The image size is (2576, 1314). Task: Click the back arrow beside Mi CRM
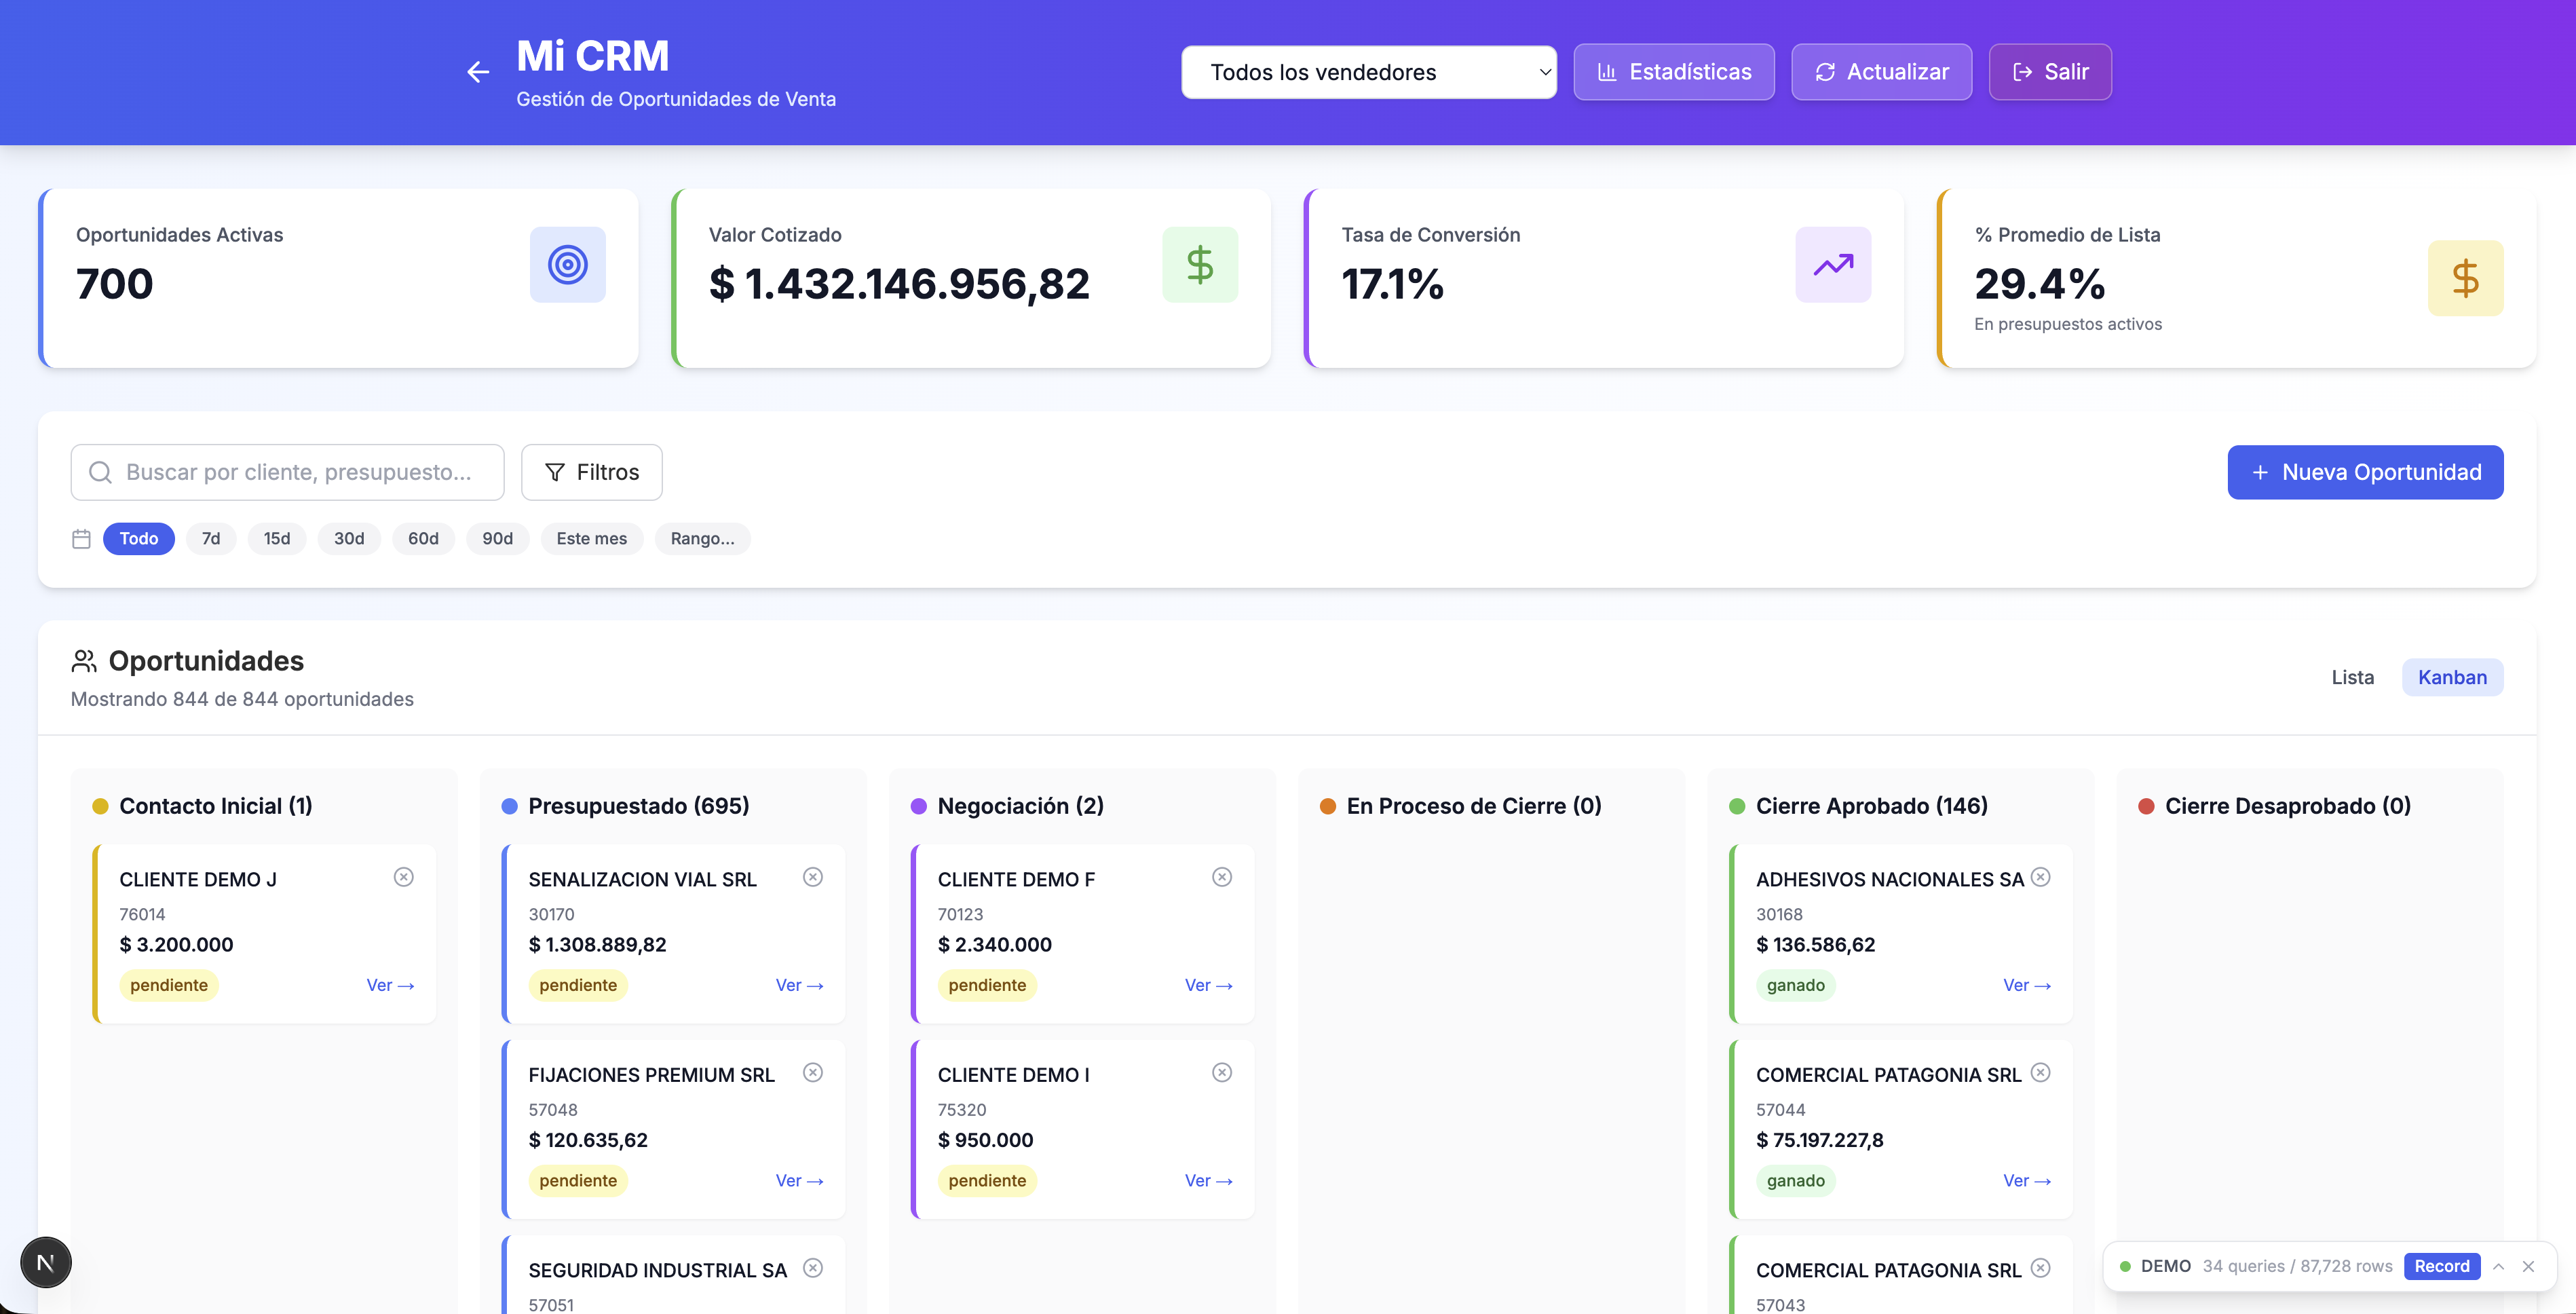click(x=478, y=72)
